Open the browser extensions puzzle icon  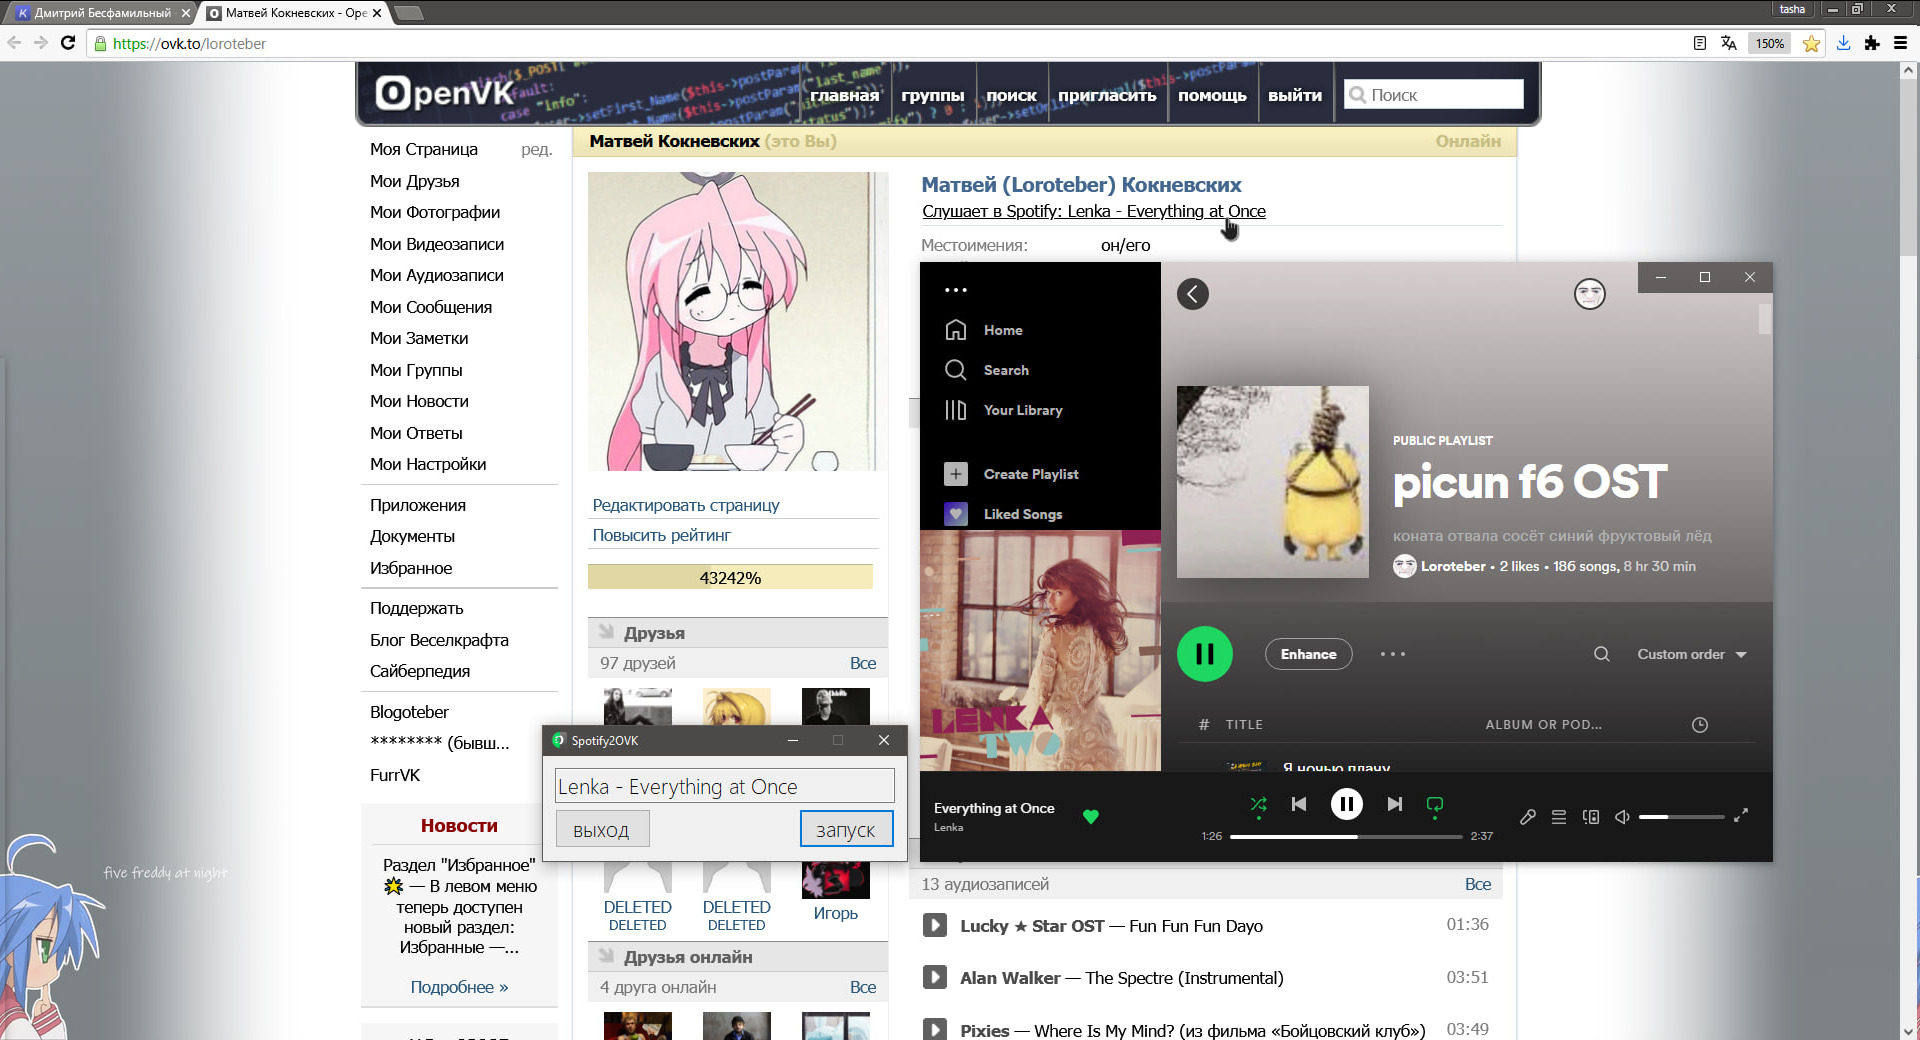(1872, 43)
